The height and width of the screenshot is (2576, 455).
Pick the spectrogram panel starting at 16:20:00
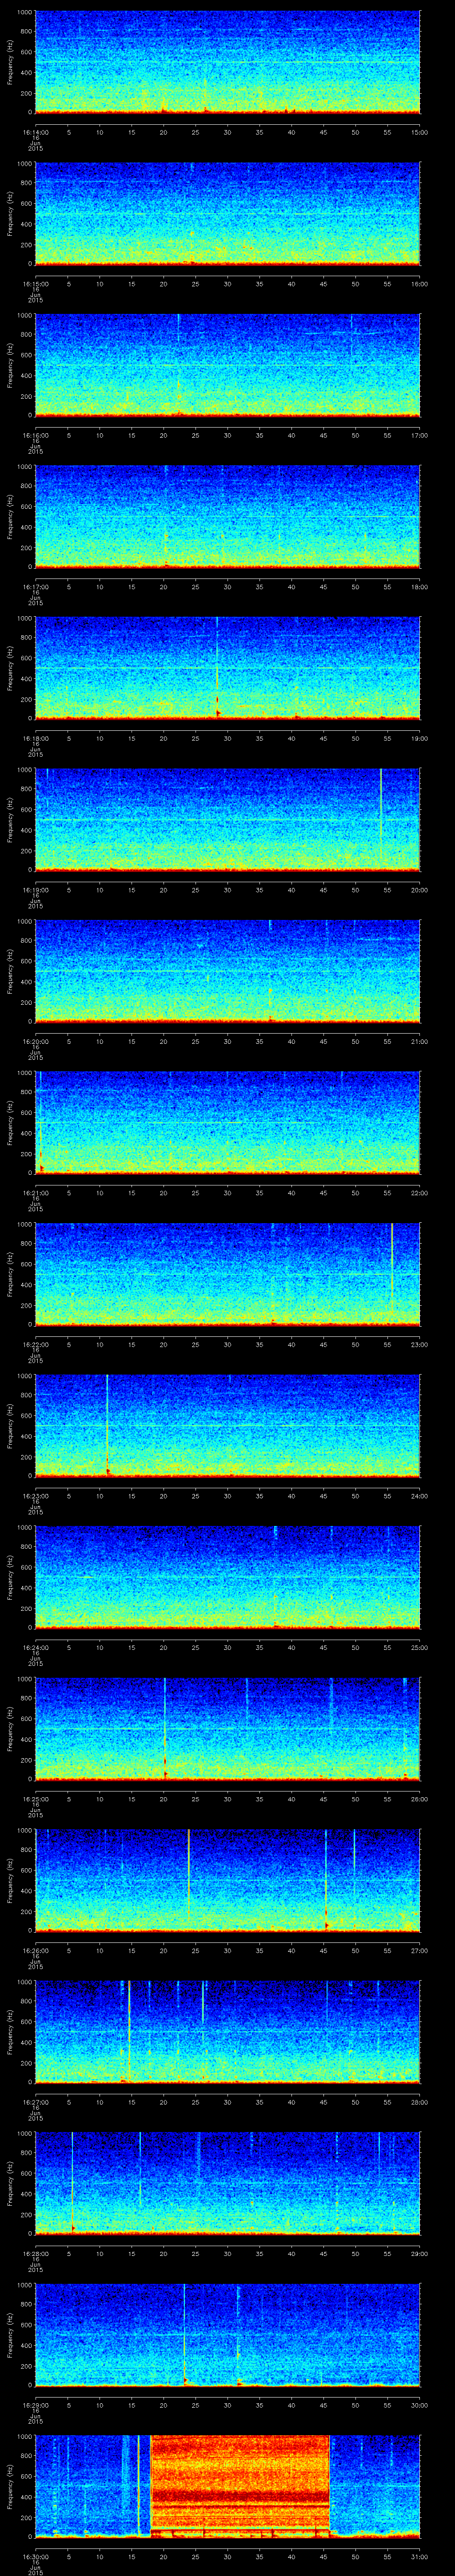click(x=228, y=971)
